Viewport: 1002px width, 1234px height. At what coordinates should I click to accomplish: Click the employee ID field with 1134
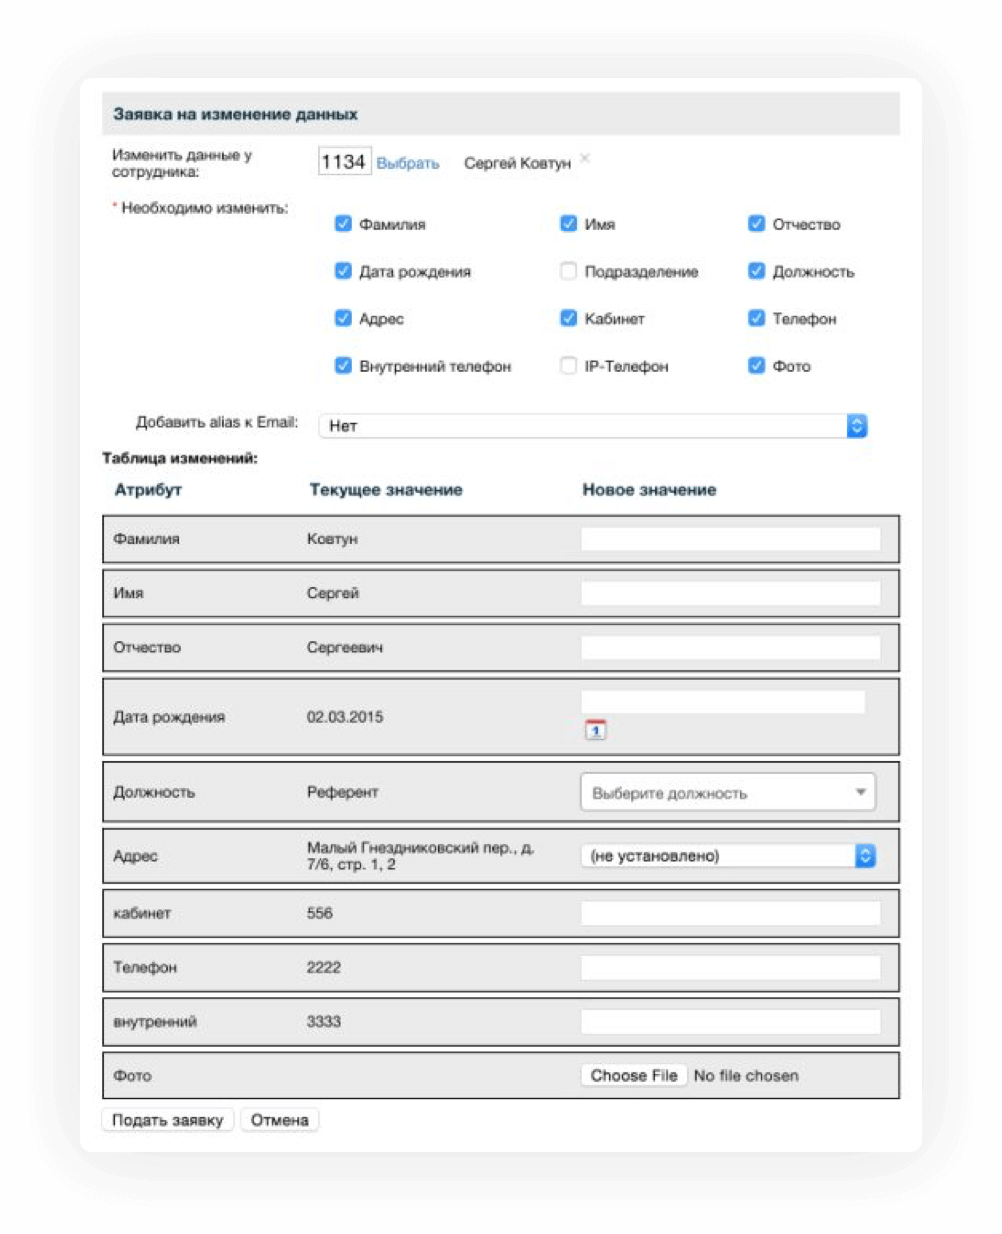(344, 162)
